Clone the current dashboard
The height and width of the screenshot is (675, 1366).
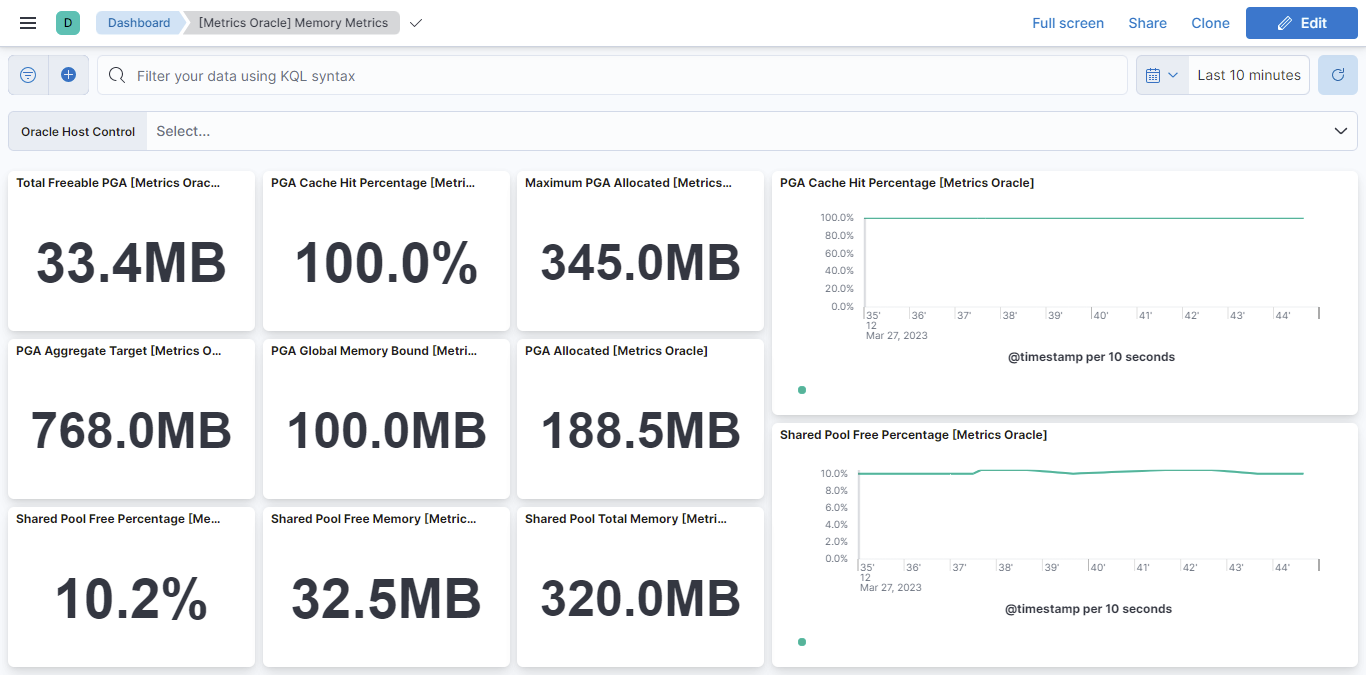click(1210, 23)
